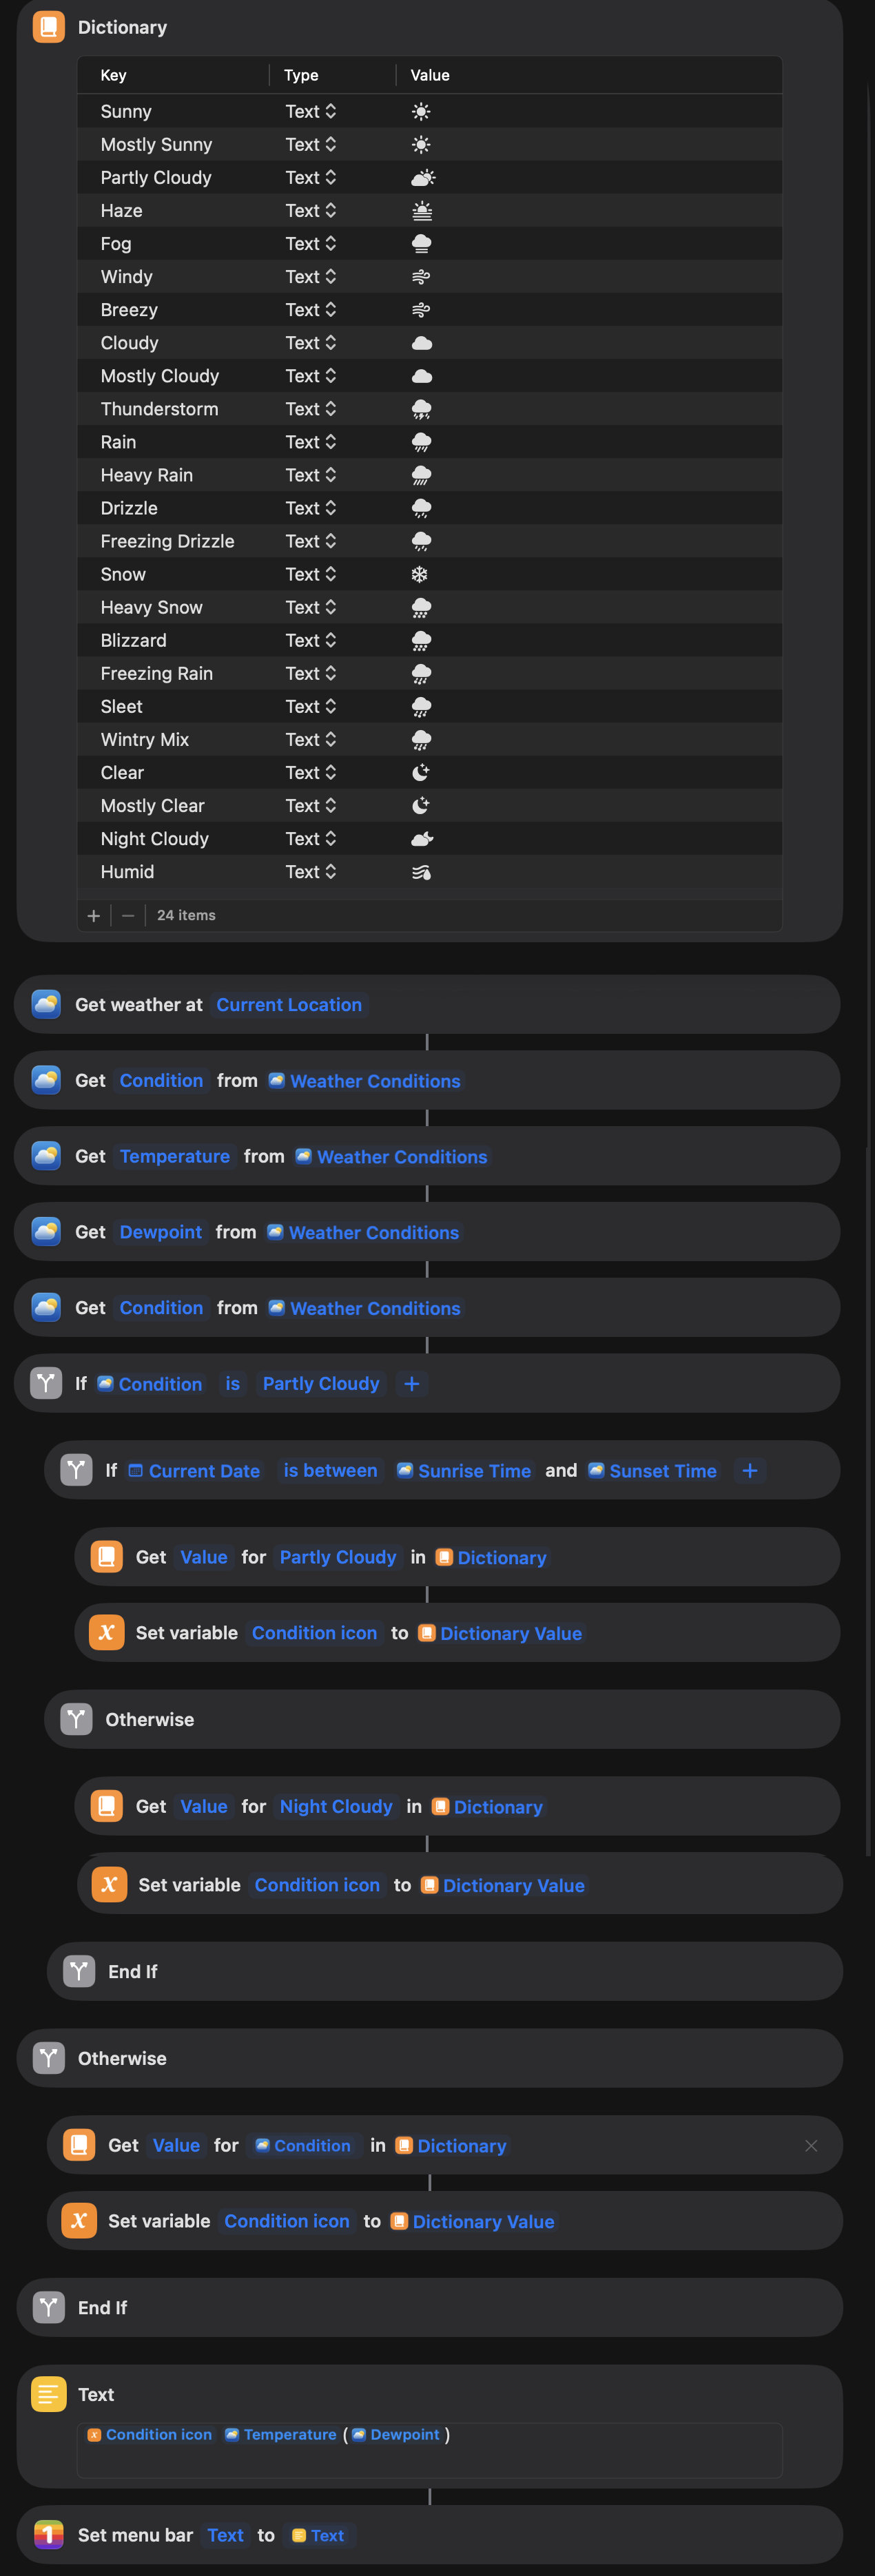
Task: Click the Set menu bar action icon
Action: [48, 2534]
